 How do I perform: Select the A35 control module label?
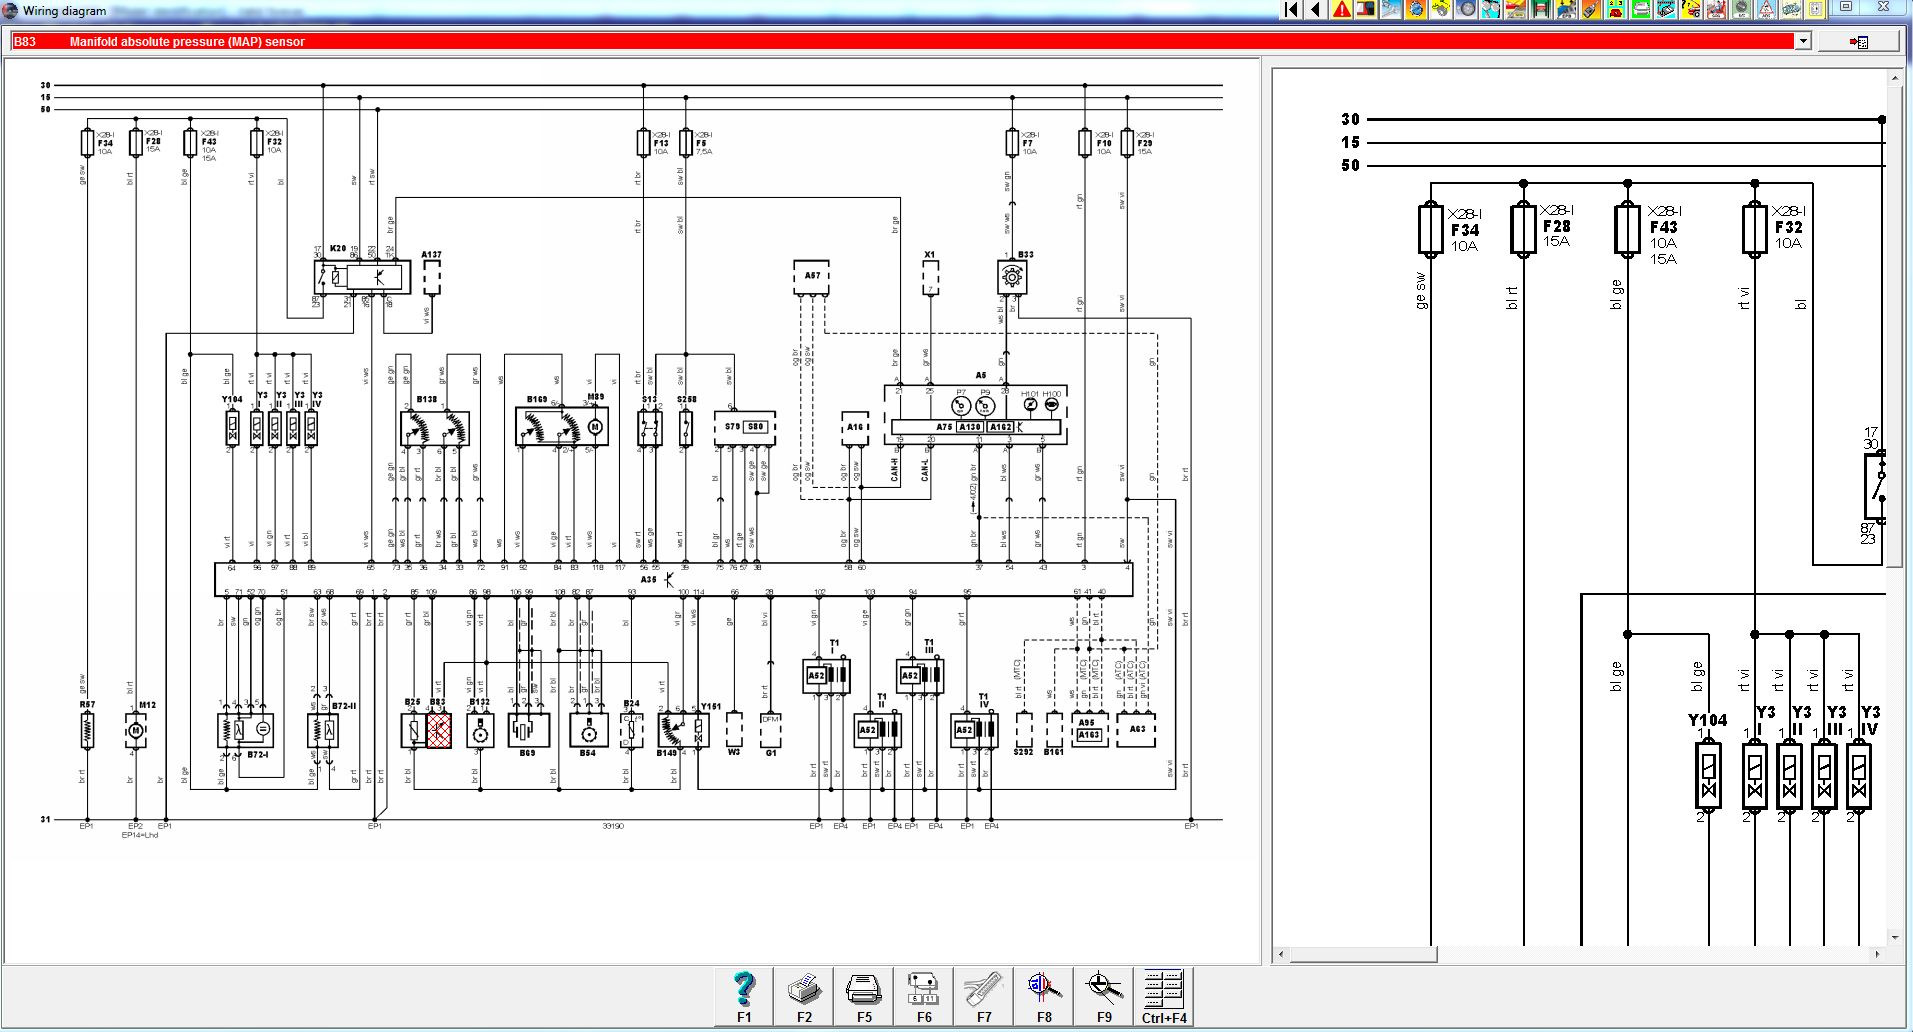pos(649,580)
